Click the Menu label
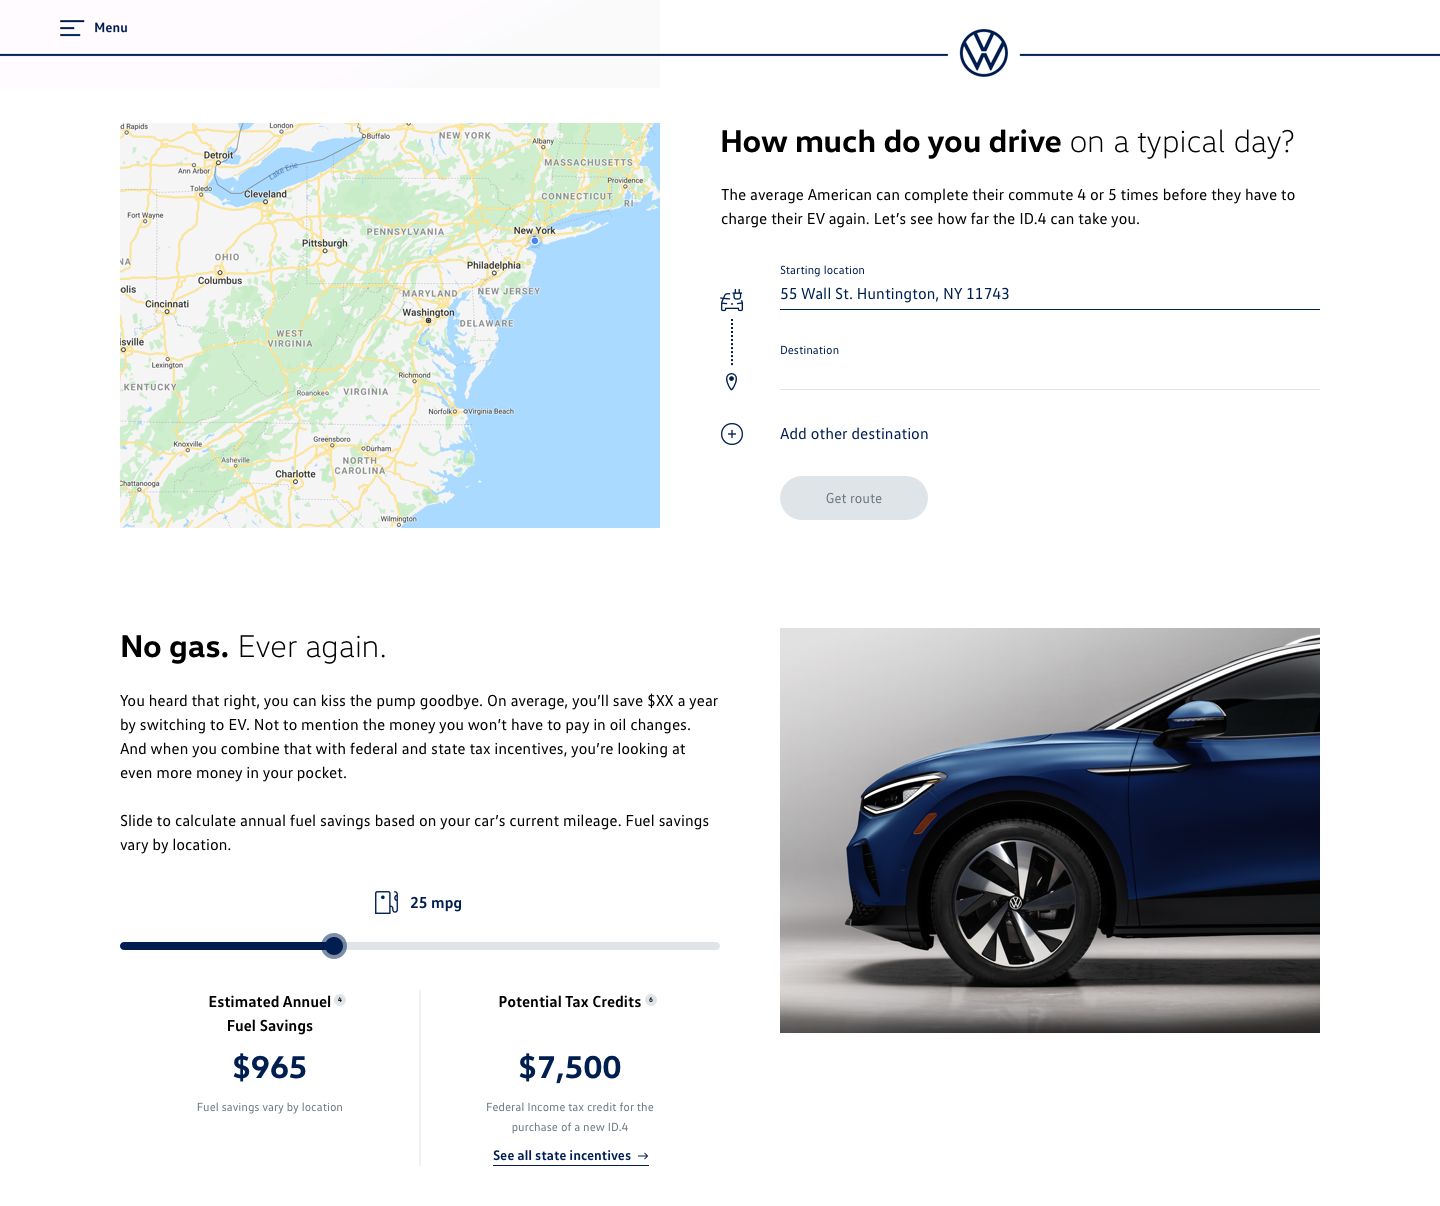Screen dimensions: 1440x1206 click(x=111, y=28)
